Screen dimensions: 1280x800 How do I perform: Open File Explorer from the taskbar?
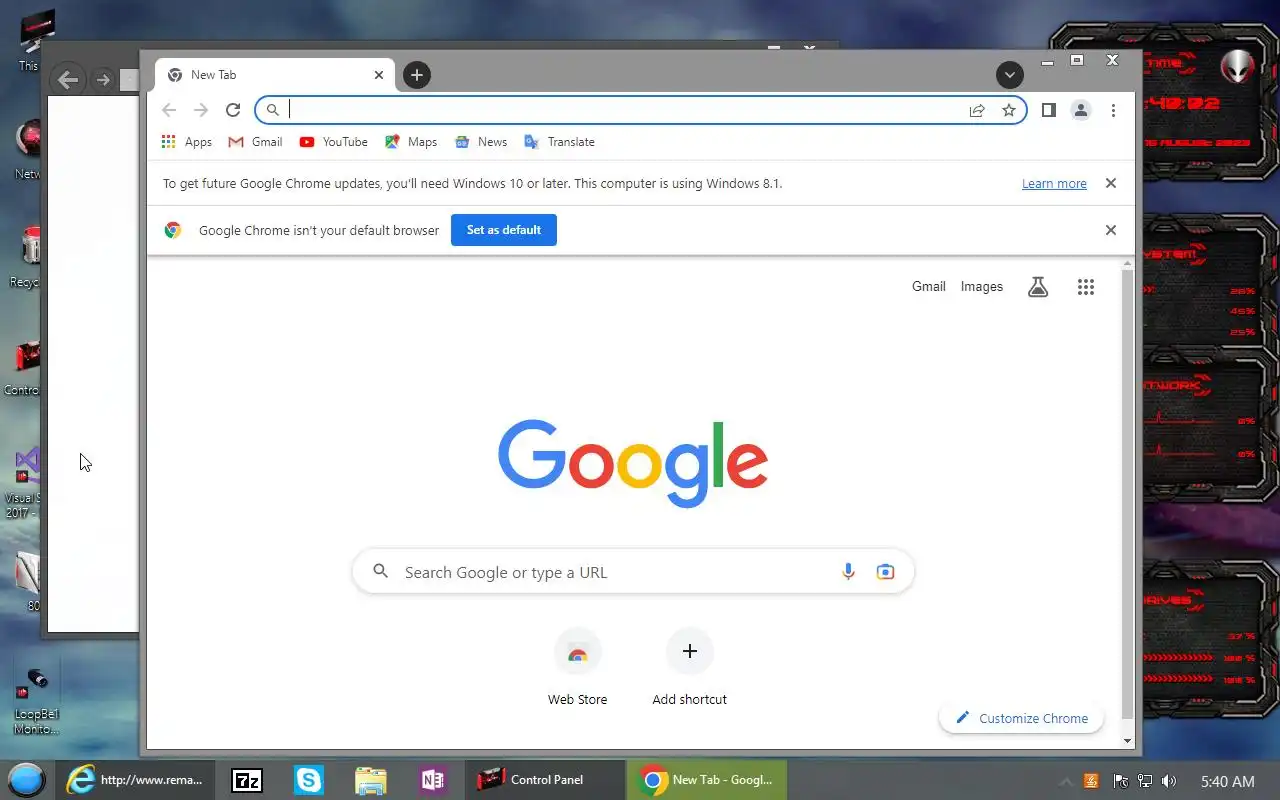pyautogui.click(x=371, y=780)
